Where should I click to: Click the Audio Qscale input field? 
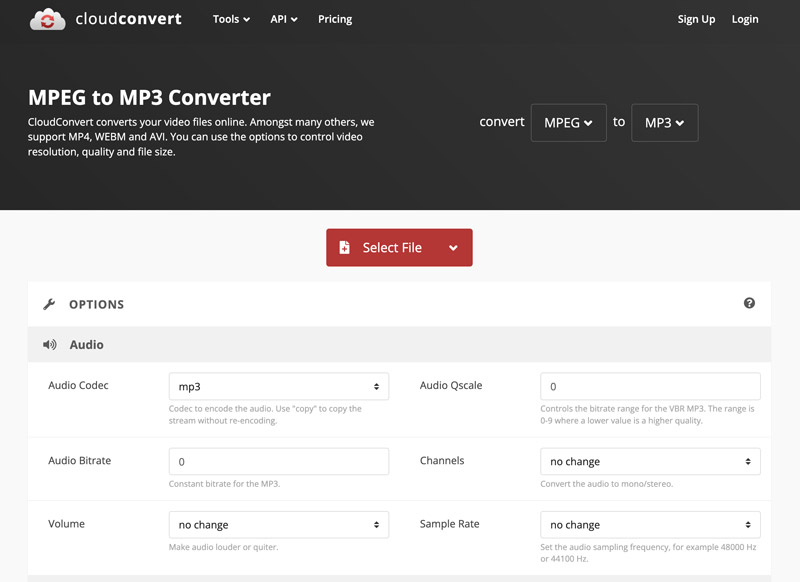(650, 386)
